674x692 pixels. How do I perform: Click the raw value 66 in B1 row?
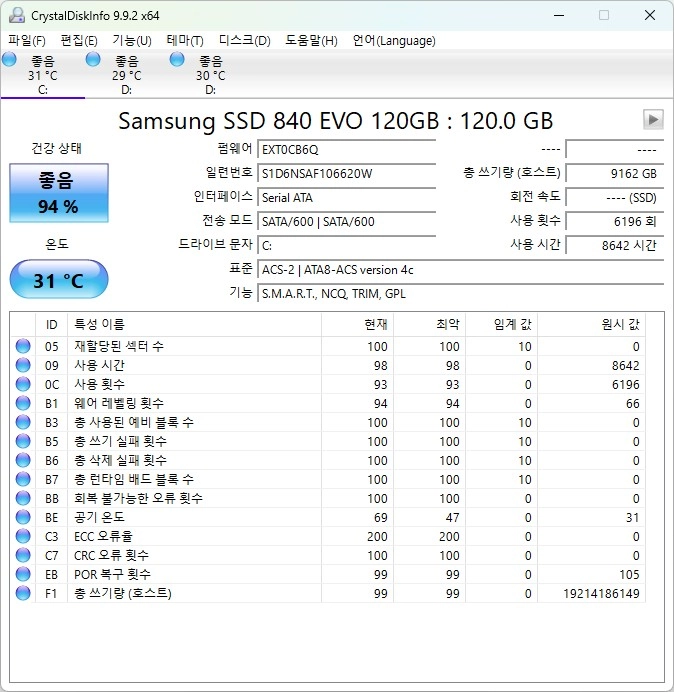pos(633,403)
